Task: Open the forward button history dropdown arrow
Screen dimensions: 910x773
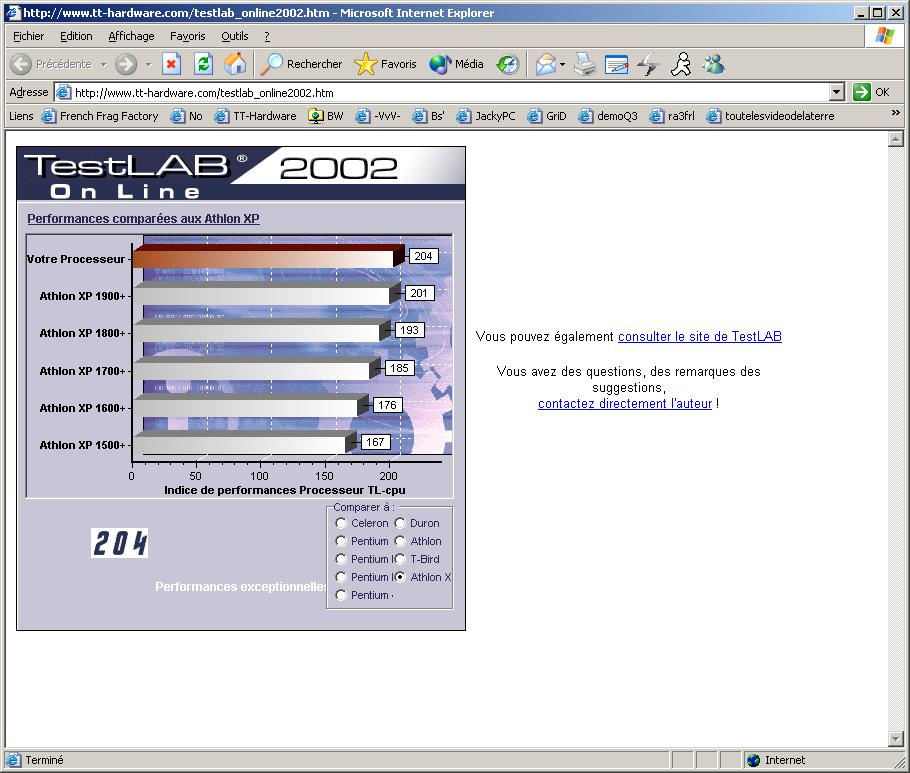Action: click(x=149, y=64)
